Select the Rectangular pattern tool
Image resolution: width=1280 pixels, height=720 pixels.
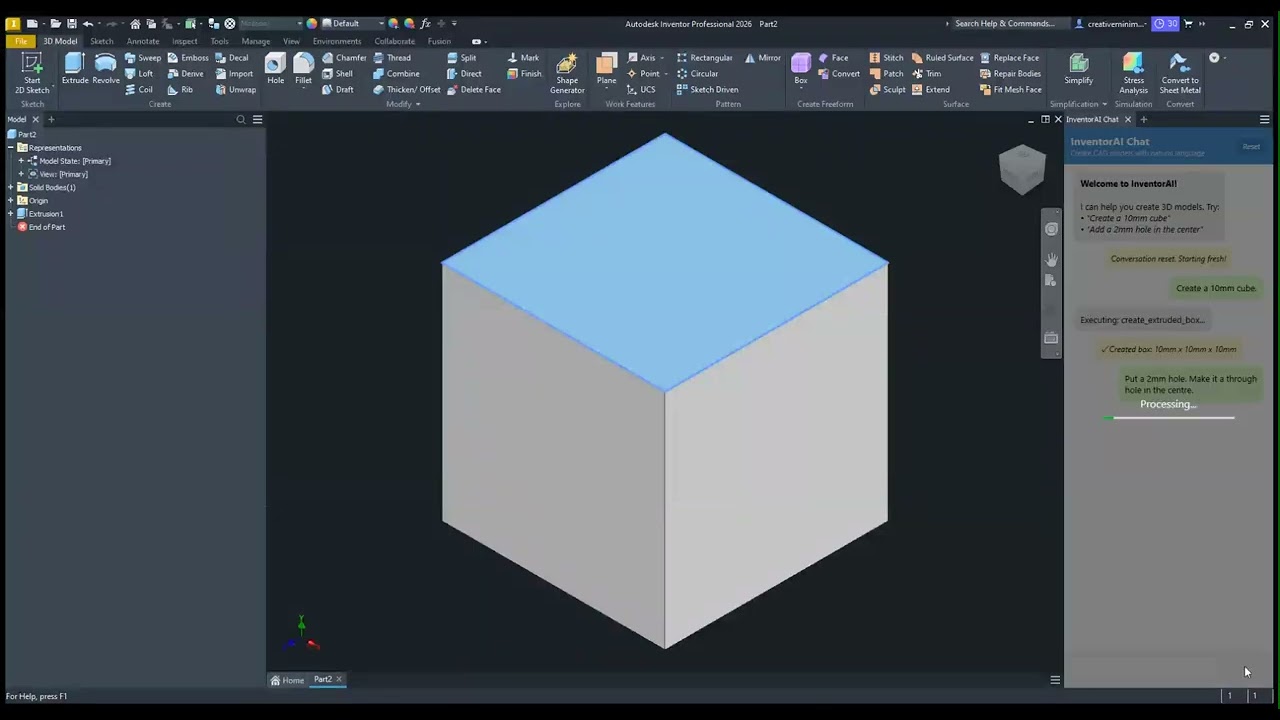(x=704, y=58)
